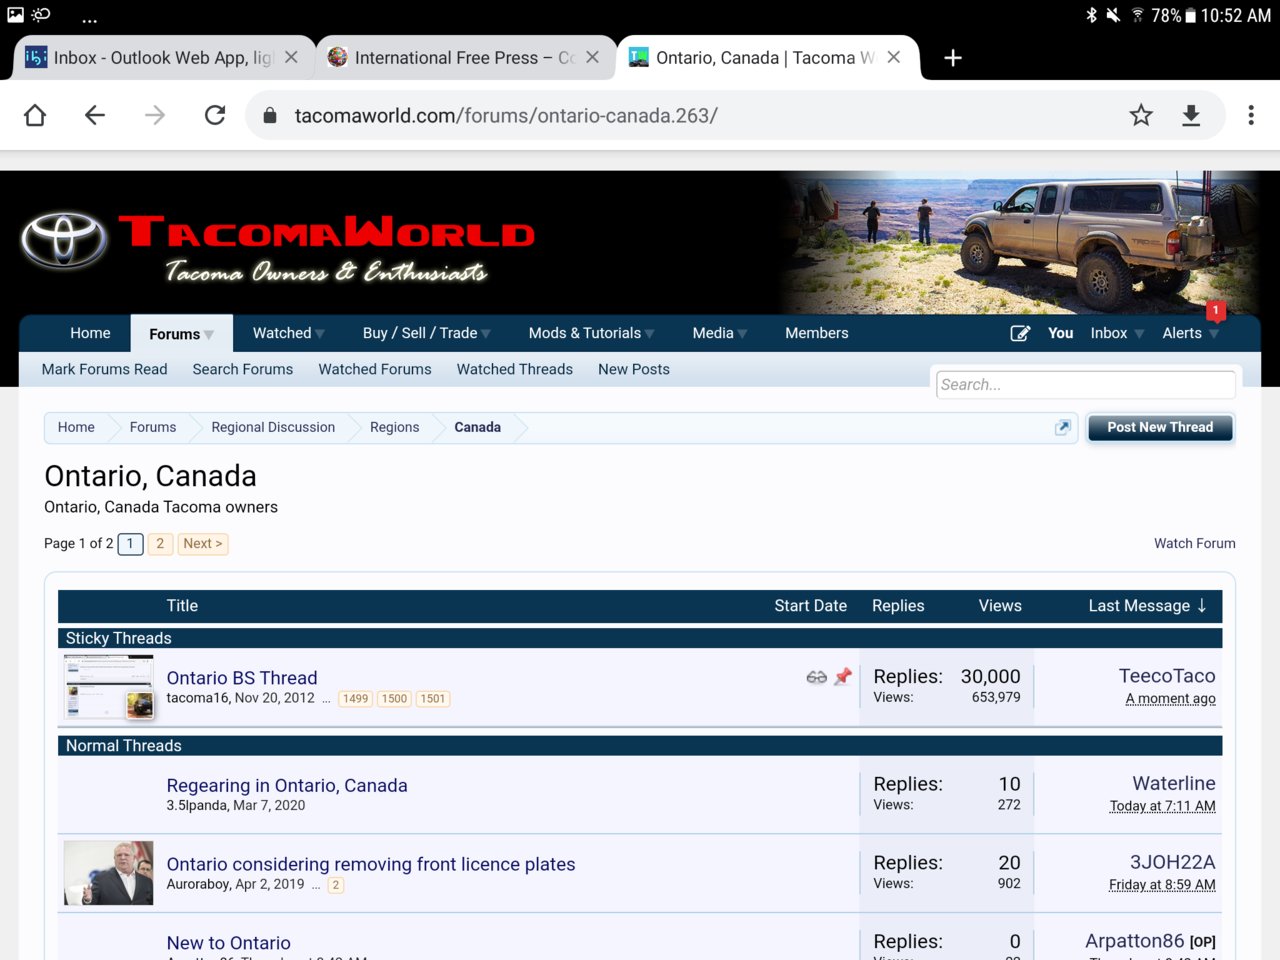Open New Posts link
This screenshot has width=1280, height=960.
(634, 369)
